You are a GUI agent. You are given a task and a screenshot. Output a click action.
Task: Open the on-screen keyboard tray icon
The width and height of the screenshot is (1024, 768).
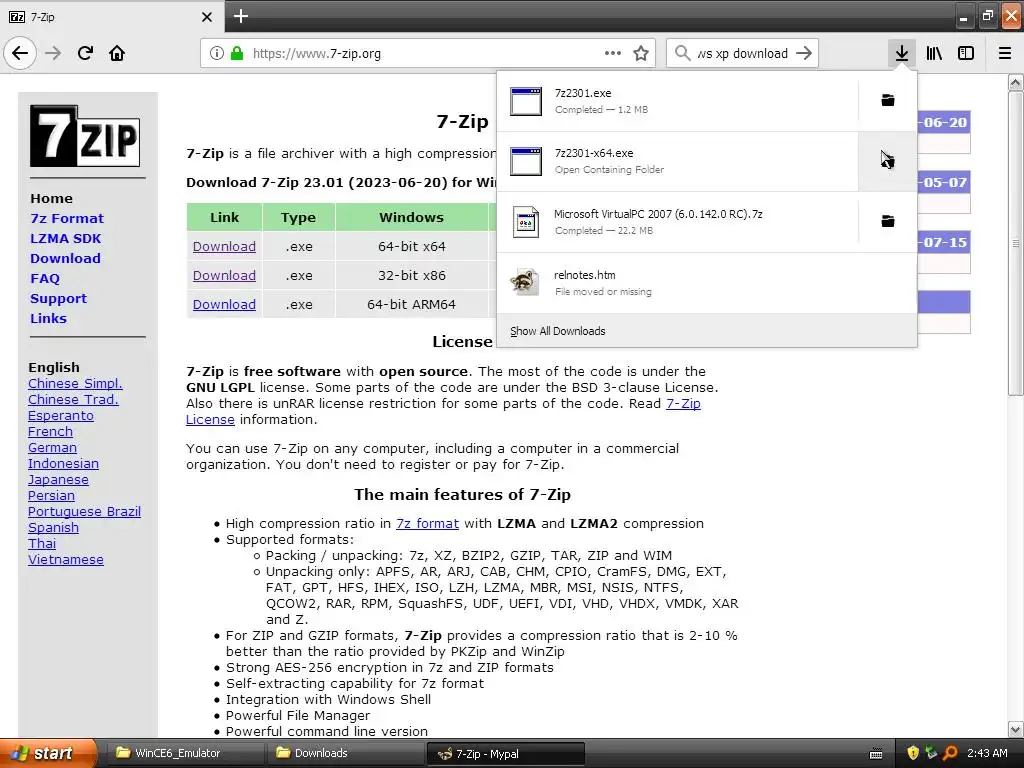pyautogui.click(x=876, y=754)
